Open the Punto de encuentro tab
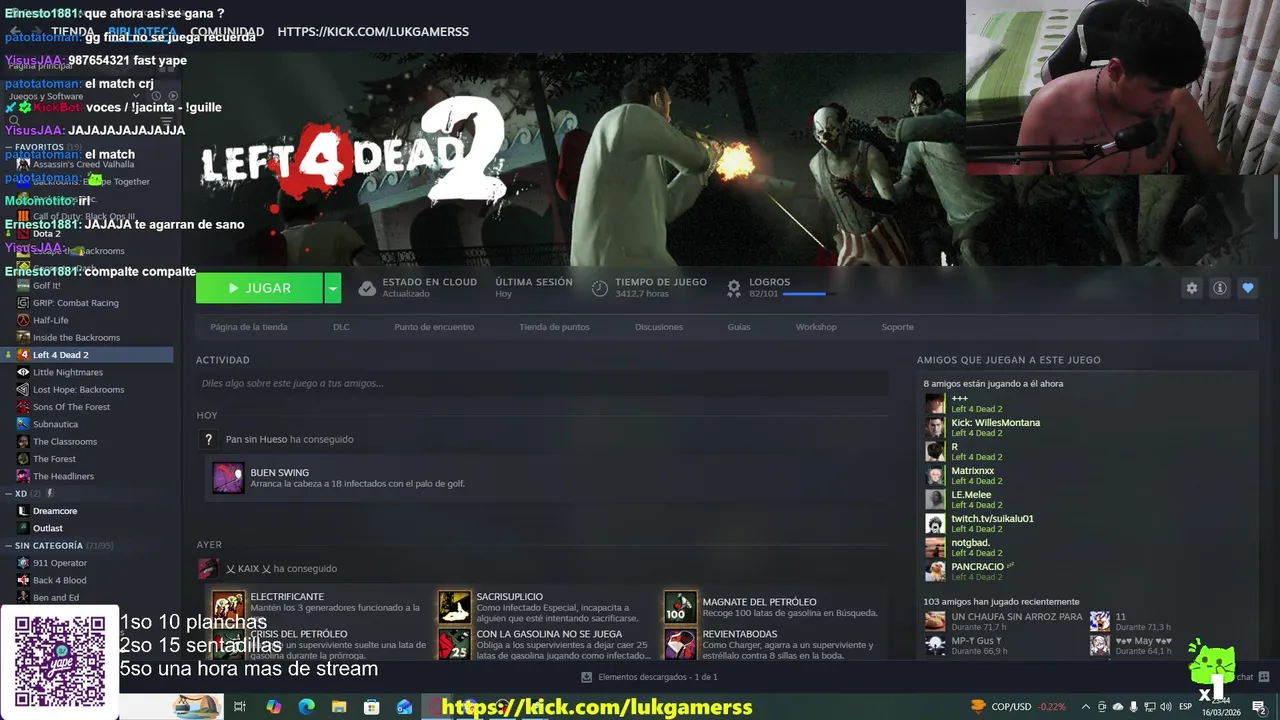The height and width of the screenshot is (720, 1280). [434, 327]
